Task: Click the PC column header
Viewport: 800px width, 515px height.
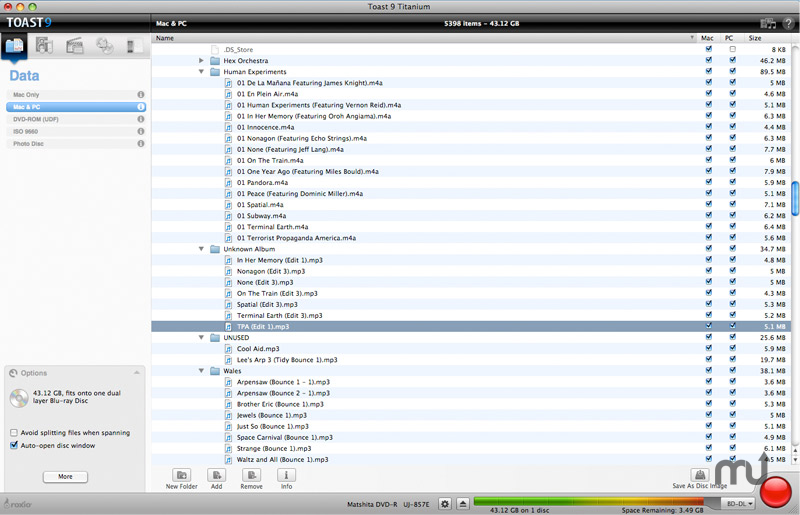Action: [x=730, y=38]
